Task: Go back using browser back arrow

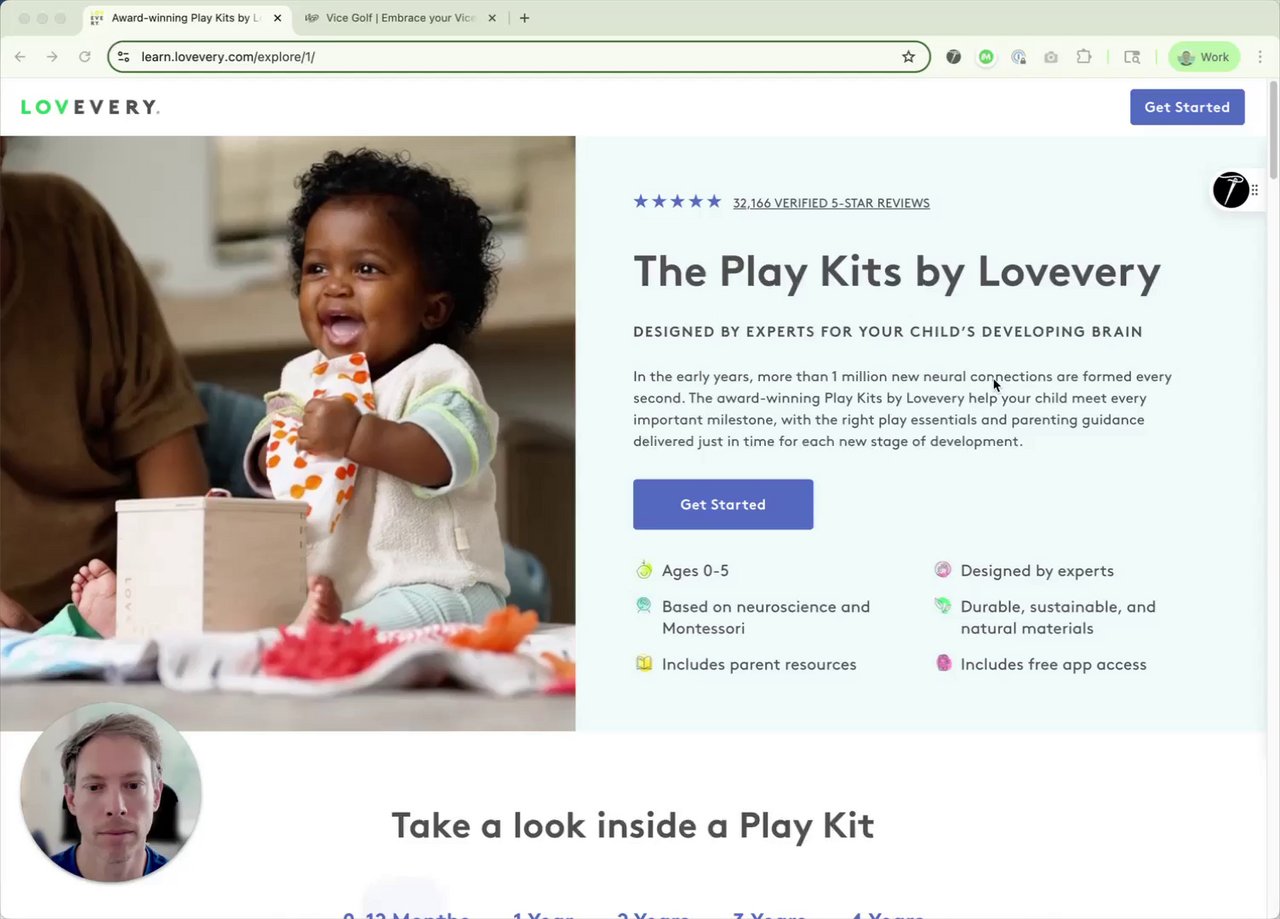Action: [x=20, y=57]
